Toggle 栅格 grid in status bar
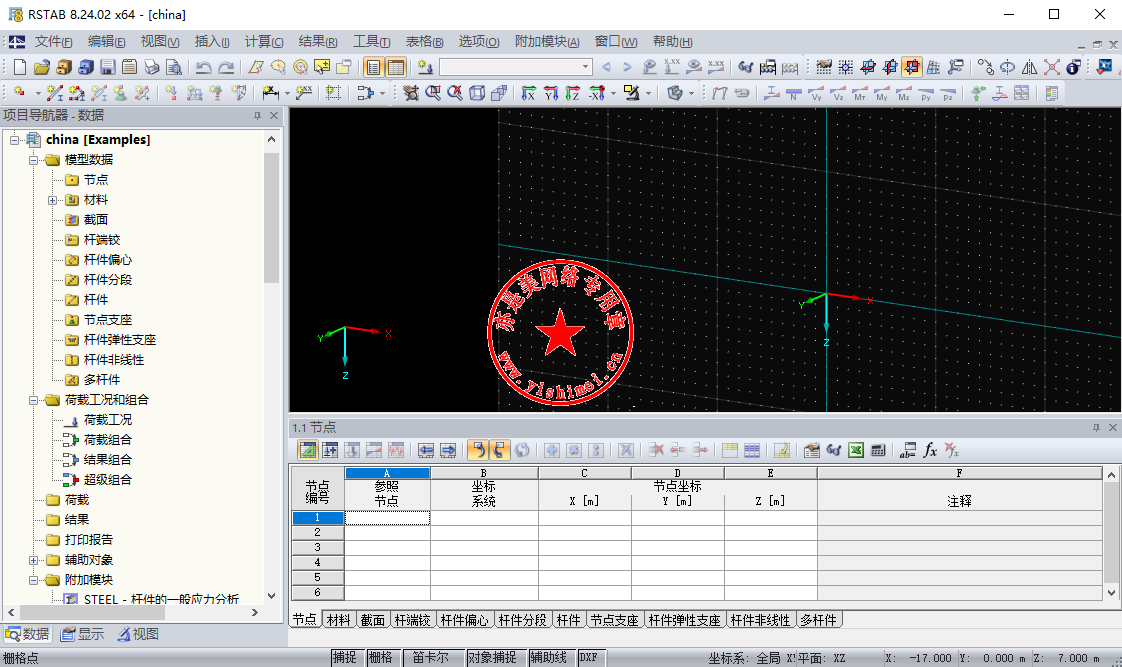The width and height of the screenshot is (1122, 667). 381,657
